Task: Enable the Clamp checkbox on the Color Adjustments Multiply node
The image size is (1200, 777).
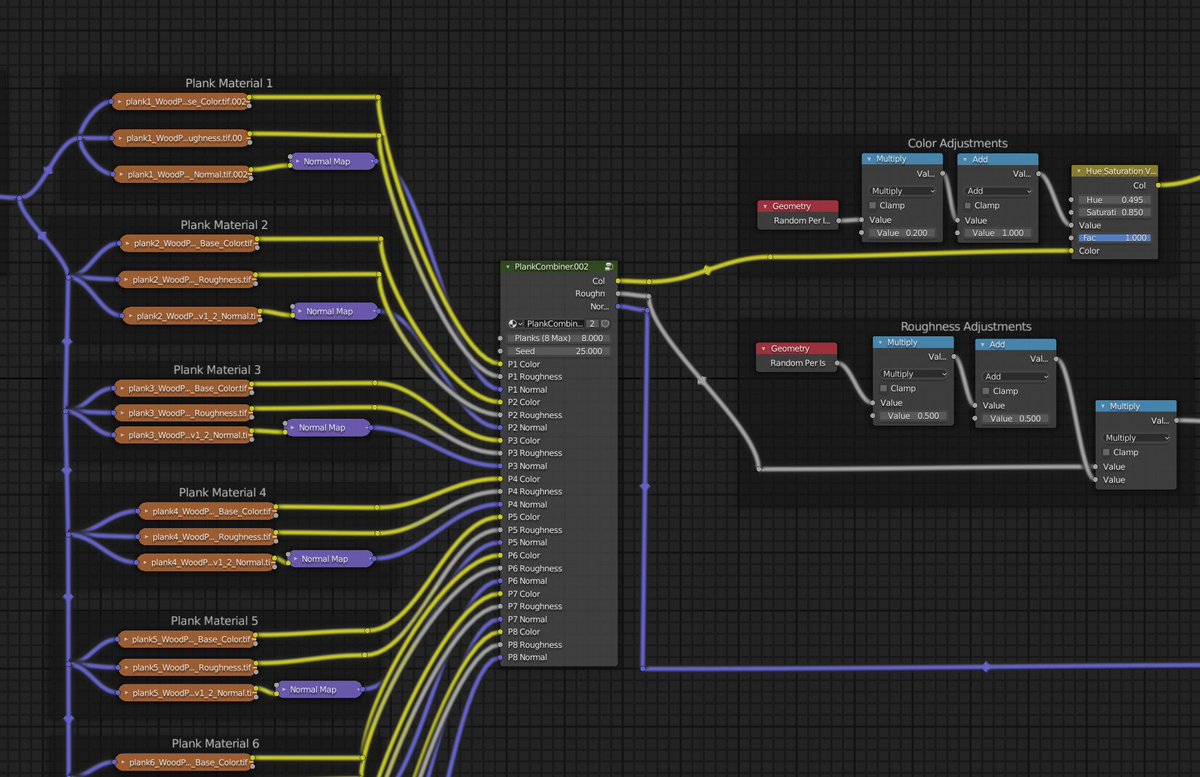Action: tap(873, 205)
